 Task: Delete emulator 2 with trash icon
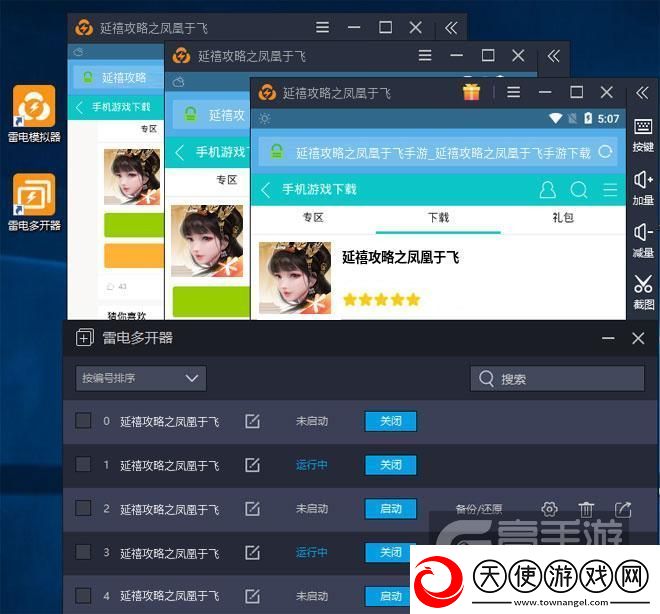(x=586, y=509)
